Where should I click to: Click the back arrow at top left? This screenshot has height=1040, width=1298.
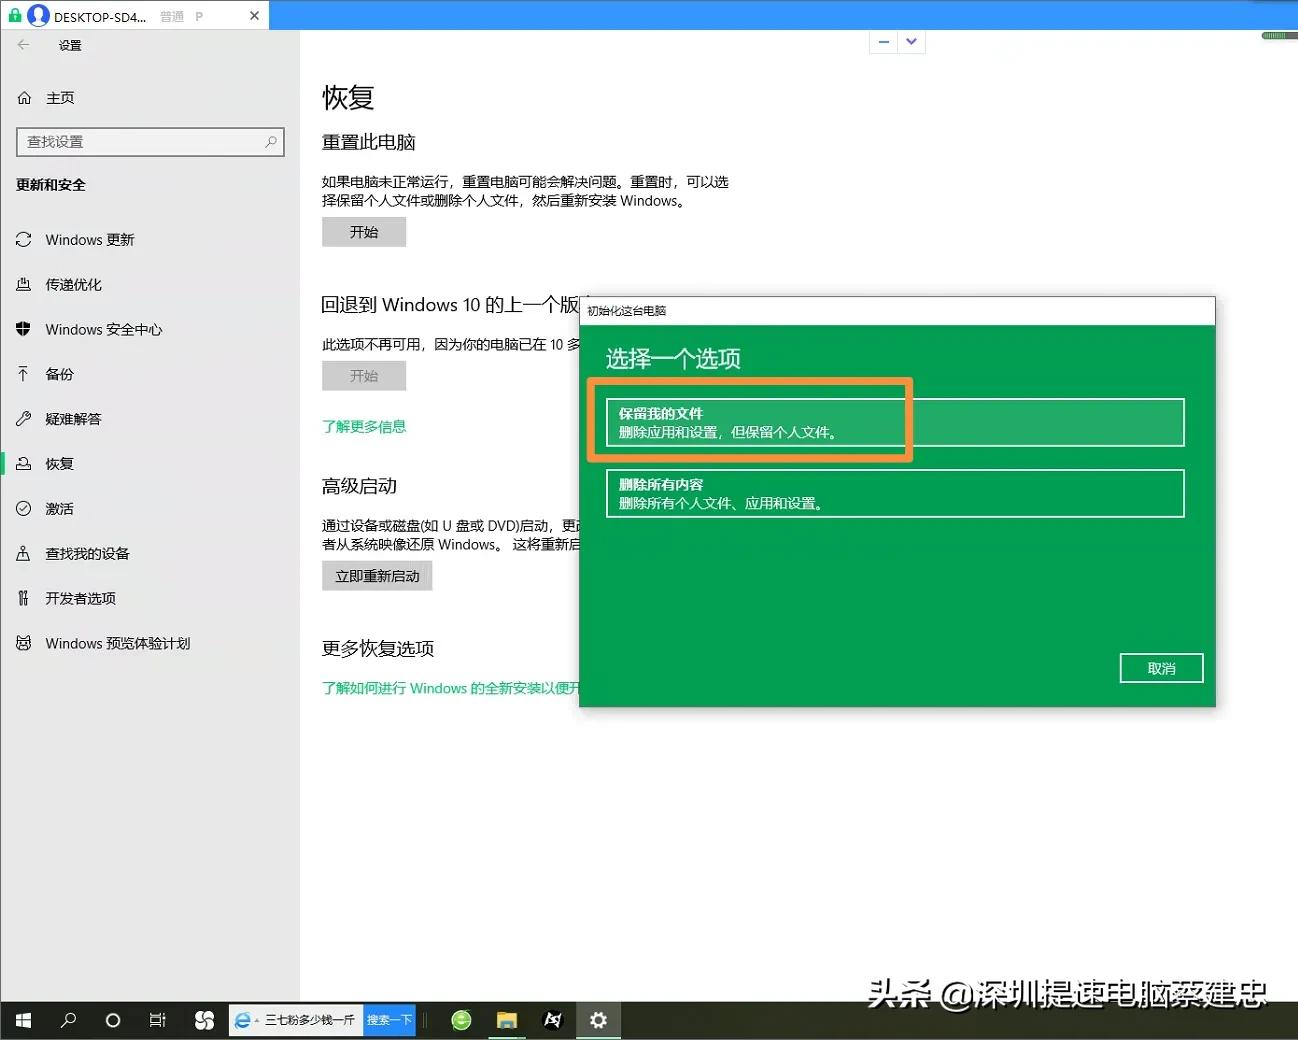point(22,44)
